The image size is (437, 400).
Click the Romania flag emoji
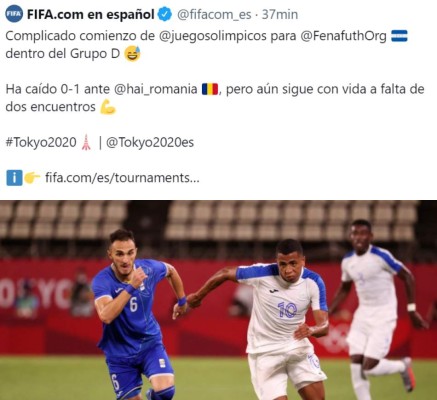click(x=210, y=89)
